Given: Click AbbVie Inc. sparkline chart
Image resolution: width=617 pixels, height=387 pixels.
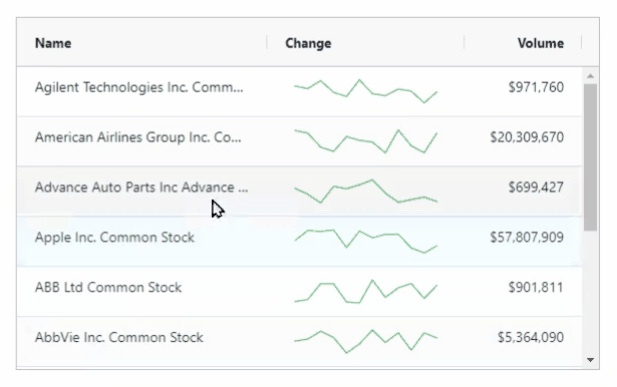Looking at the screenshot, I should click(x=366, y=341).
